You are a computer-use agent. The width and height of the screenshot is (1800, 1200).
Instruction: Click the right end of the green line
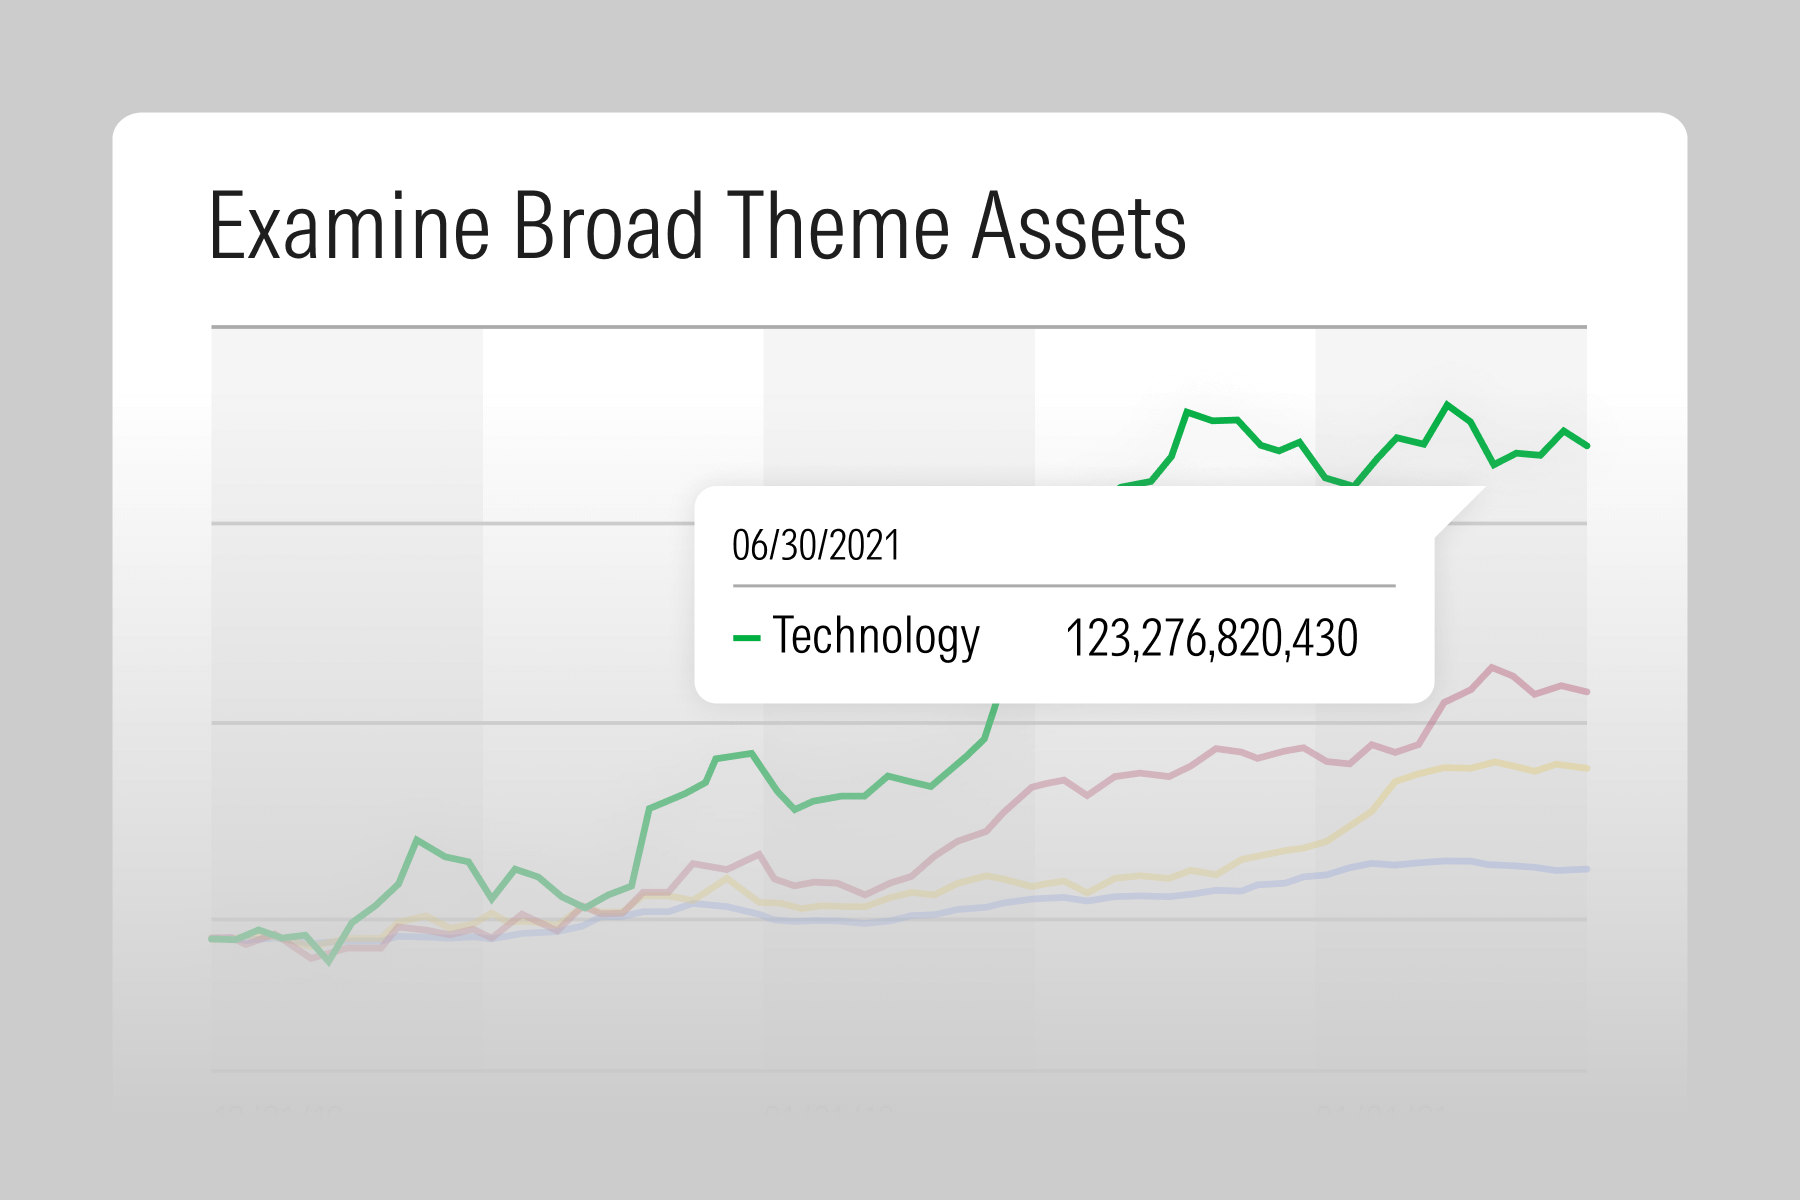1586,445
